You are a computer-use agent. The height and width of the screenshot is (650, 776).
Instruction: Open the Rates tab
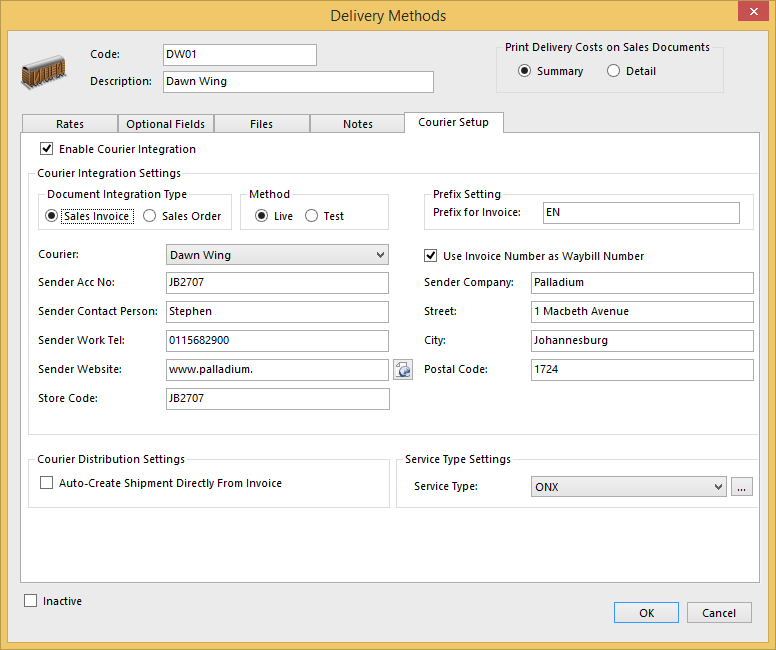(x=70, y=124)
